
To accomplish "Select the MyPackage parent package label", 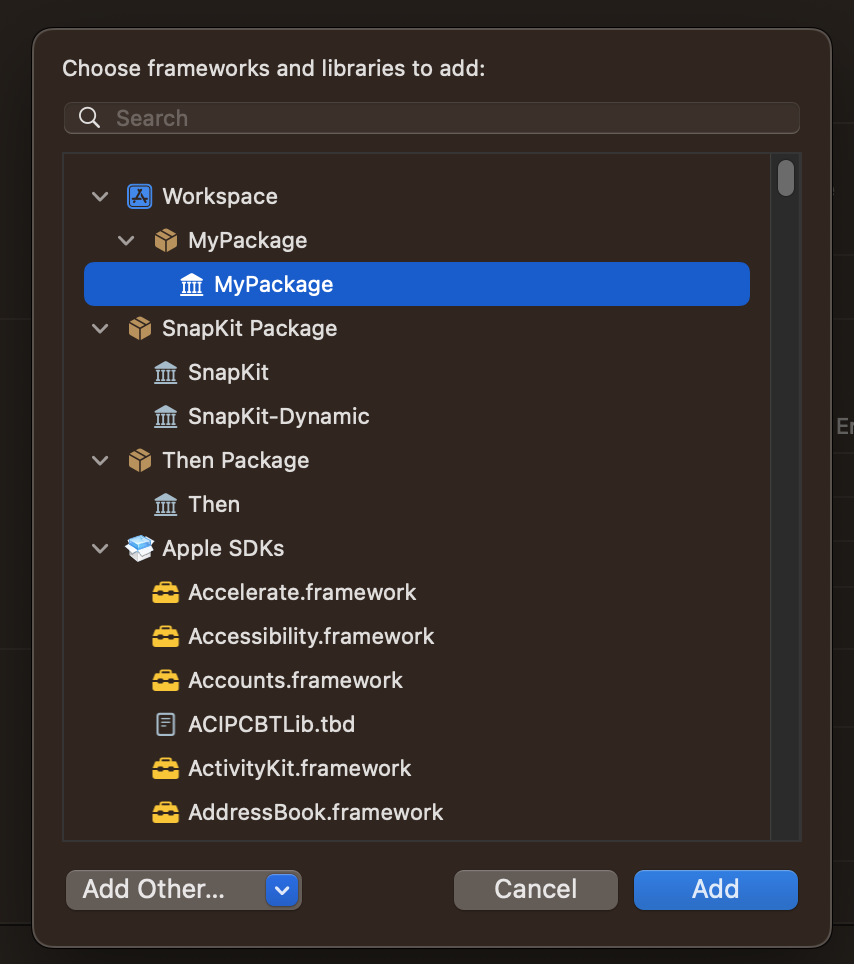I will click(x=248, y=240).
